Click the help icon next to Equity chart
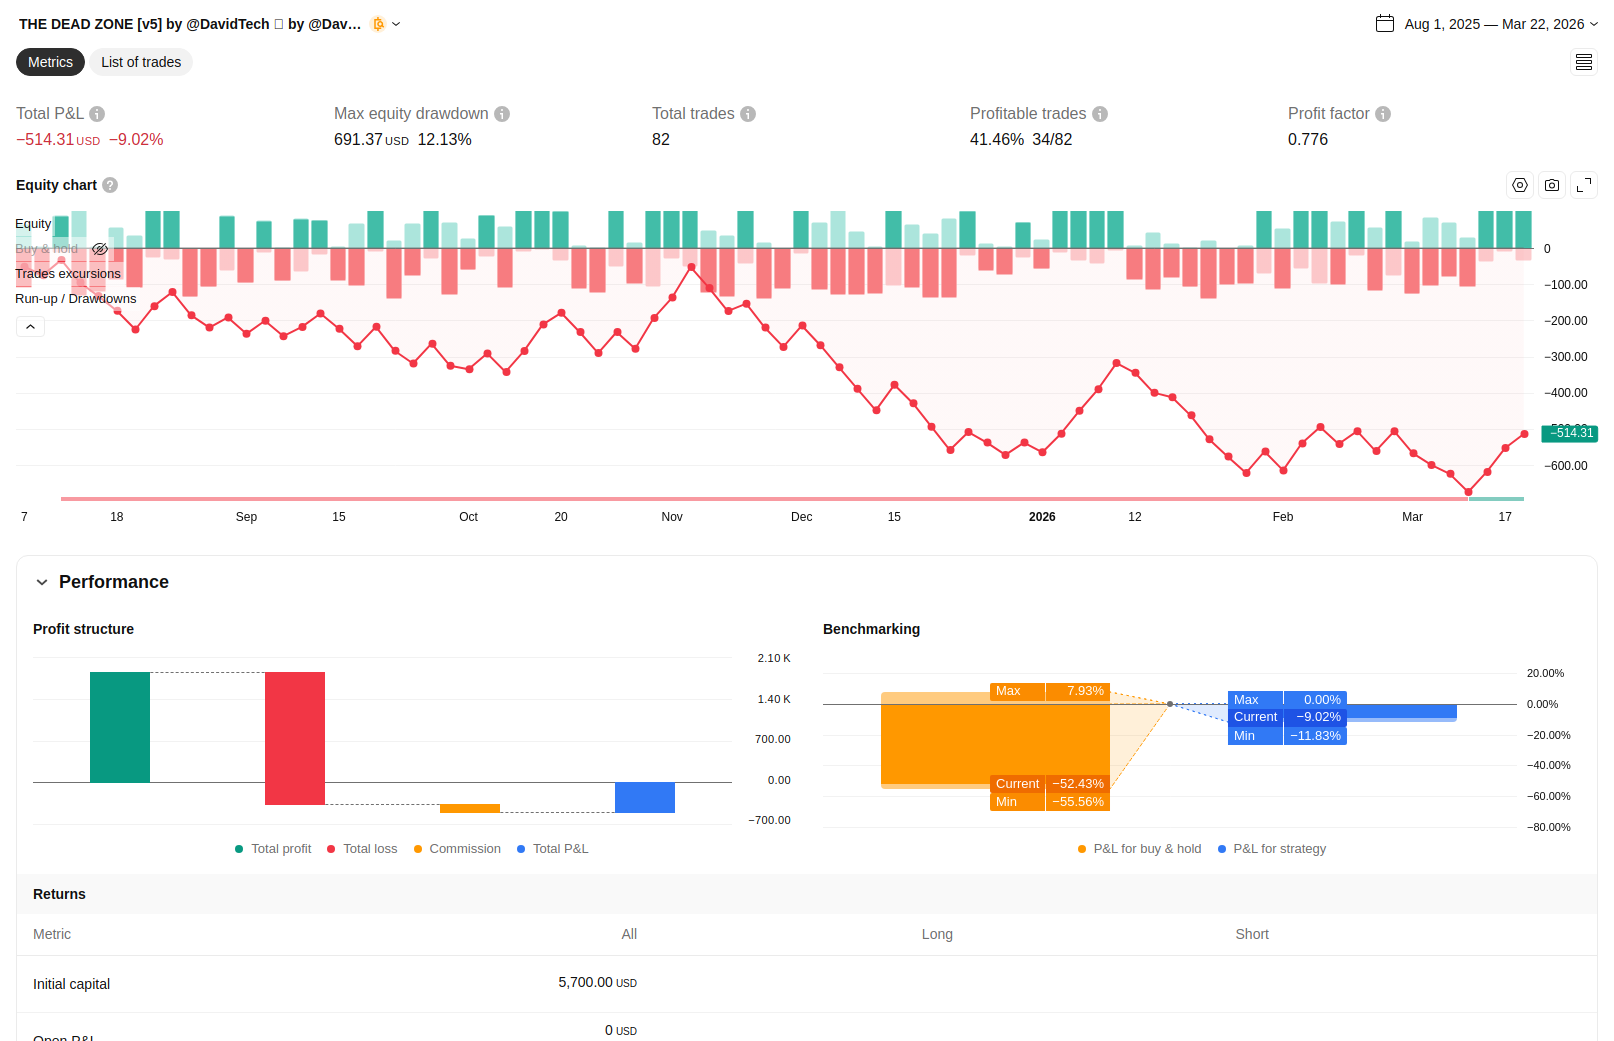The image size is (1614, 1041). (x=110, y=185)
